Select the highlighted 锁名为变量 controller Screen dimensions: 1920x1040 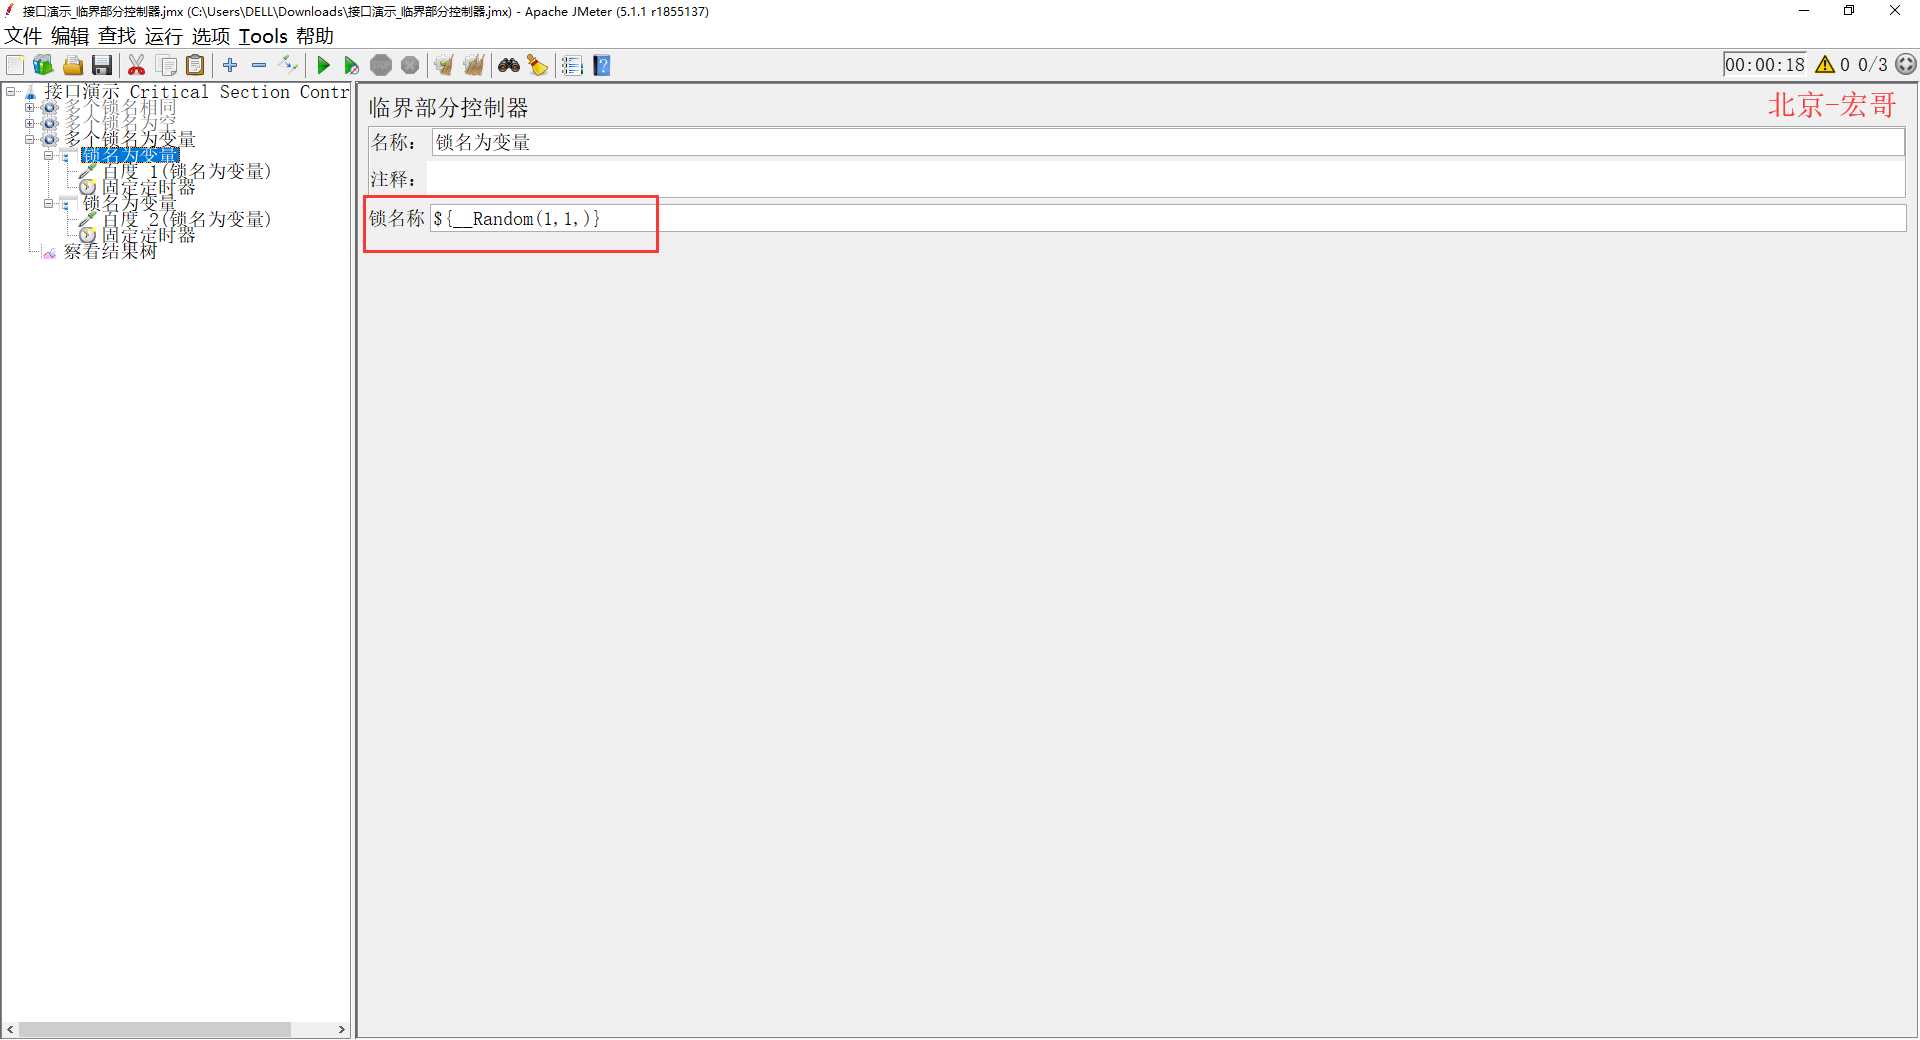130,155
